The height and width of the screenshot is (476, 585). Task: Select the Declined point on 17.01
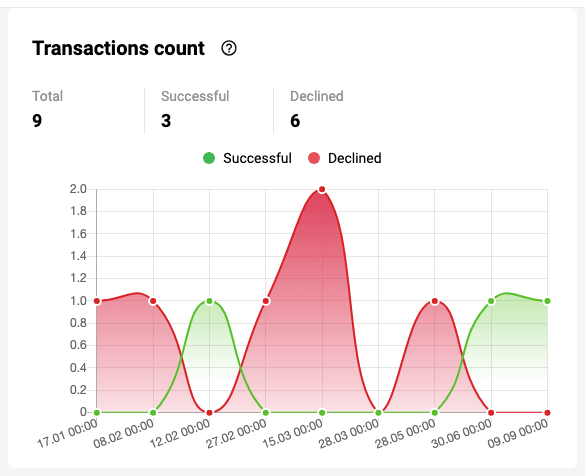tap(97, 301)
